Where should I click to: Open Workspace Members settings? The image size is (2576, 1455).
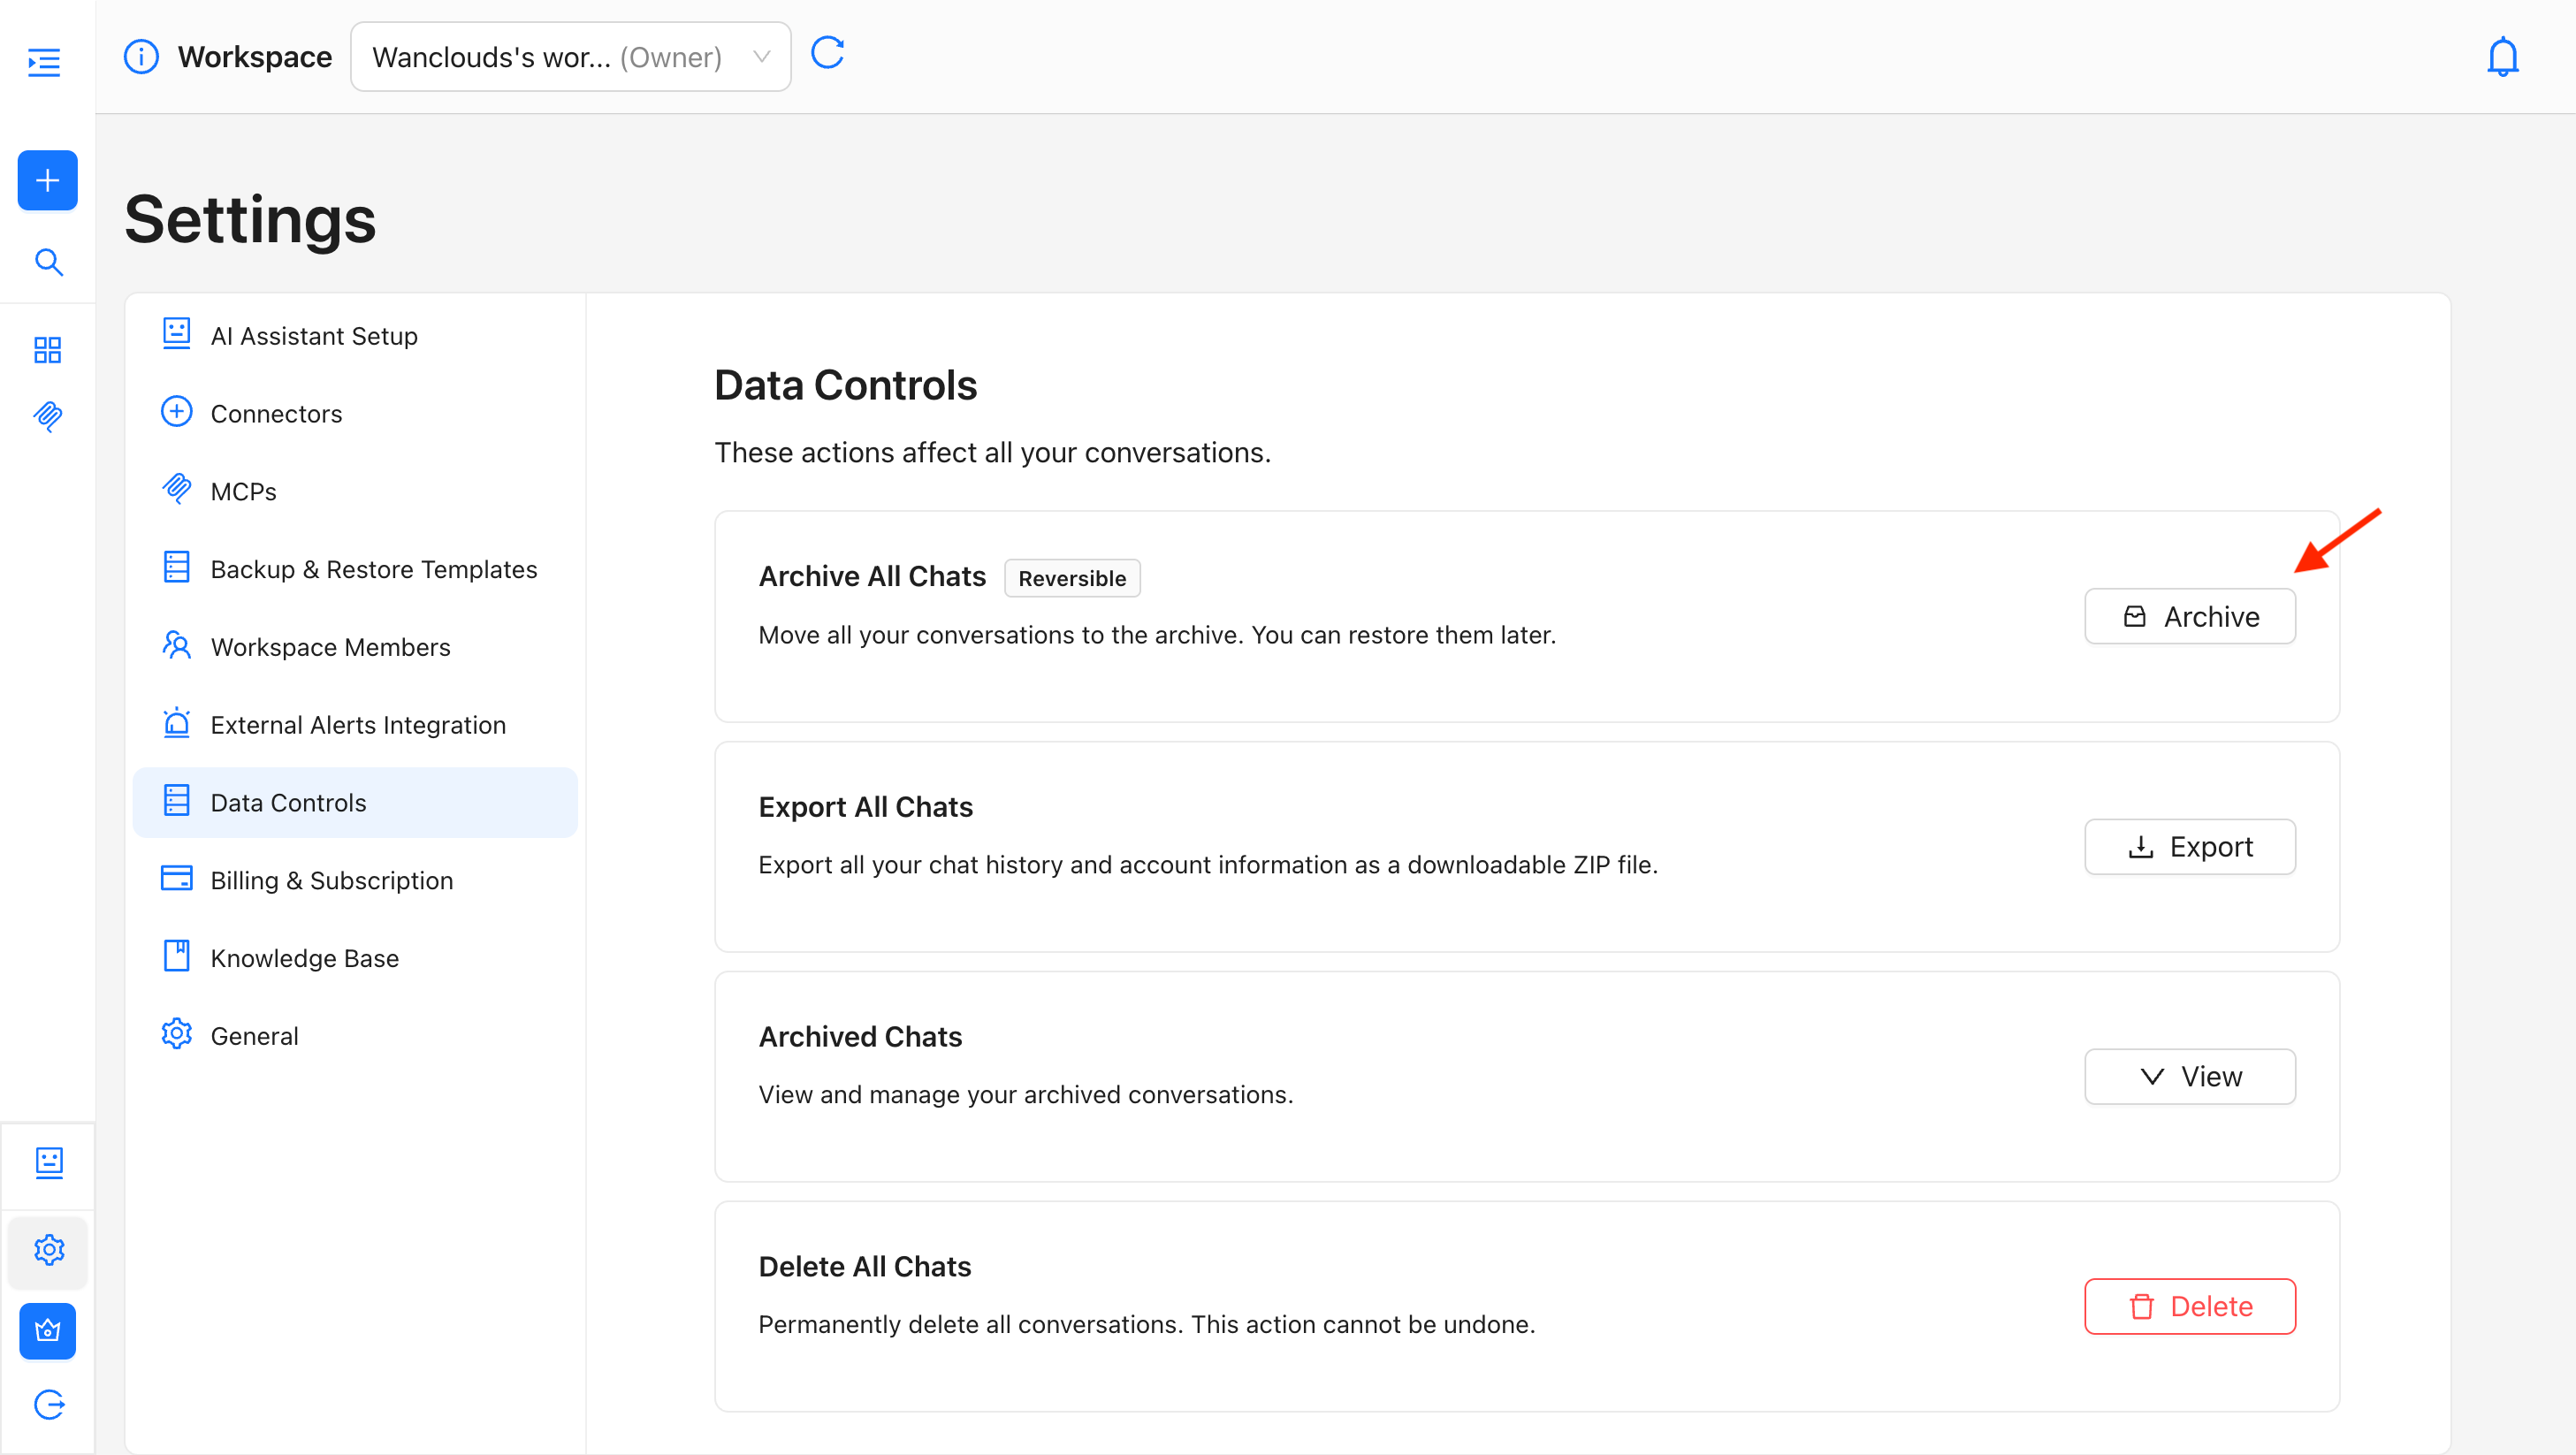coord(330,647)
